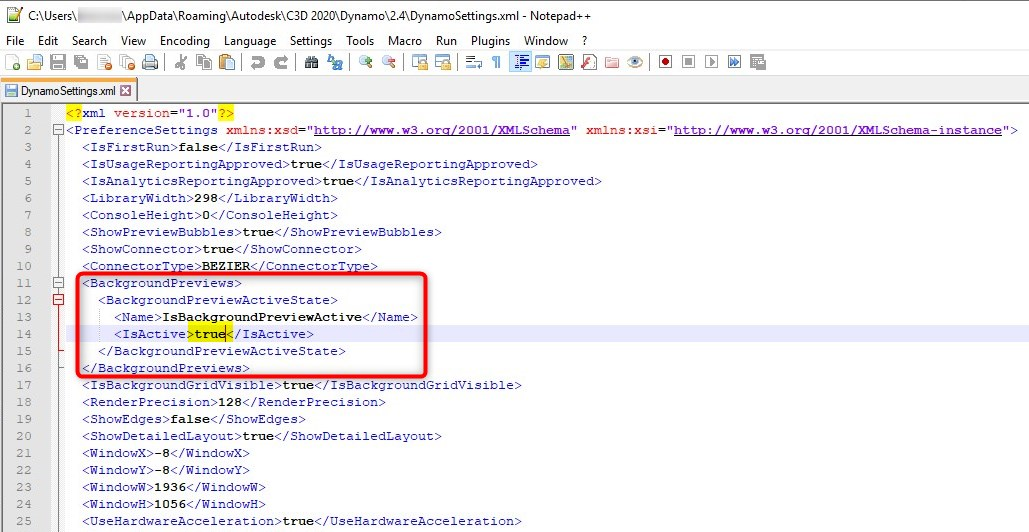The image size is (1029, 532).
Task: Click the Print toolbar icon
Action: point(150,62)
